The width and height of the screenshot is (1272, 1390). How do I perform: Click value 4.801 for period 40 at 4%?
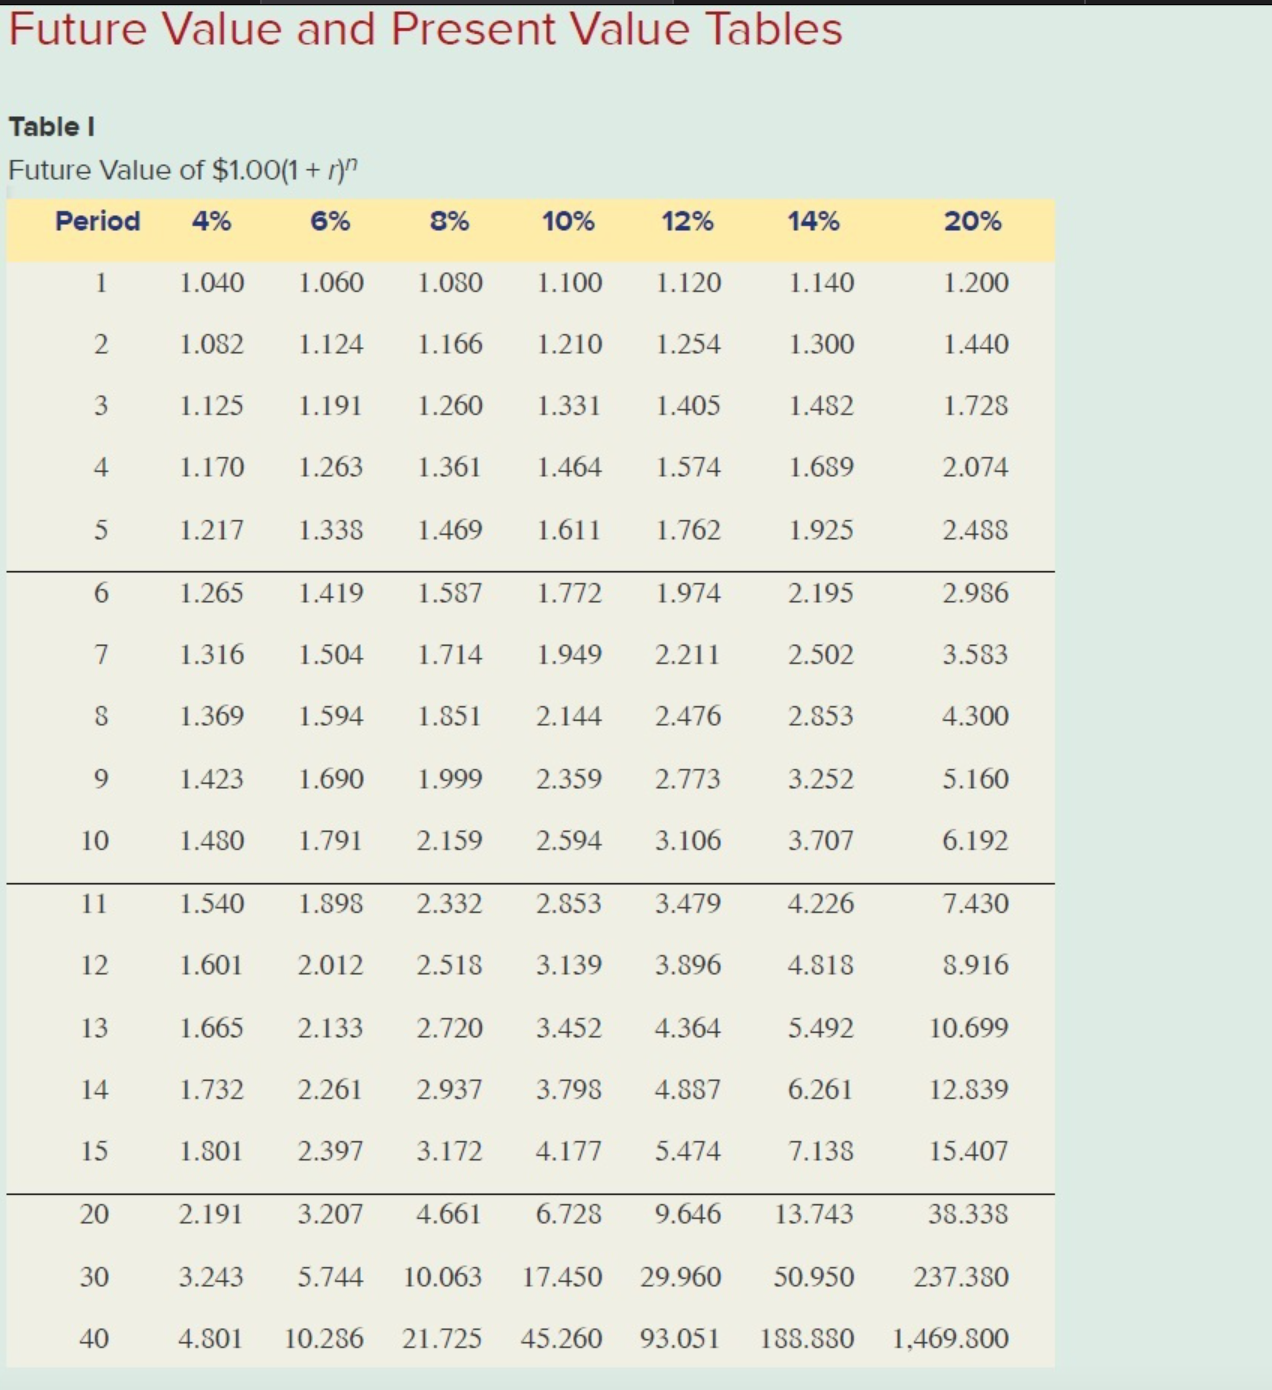pyautogui.click(x=211, y=1338)
